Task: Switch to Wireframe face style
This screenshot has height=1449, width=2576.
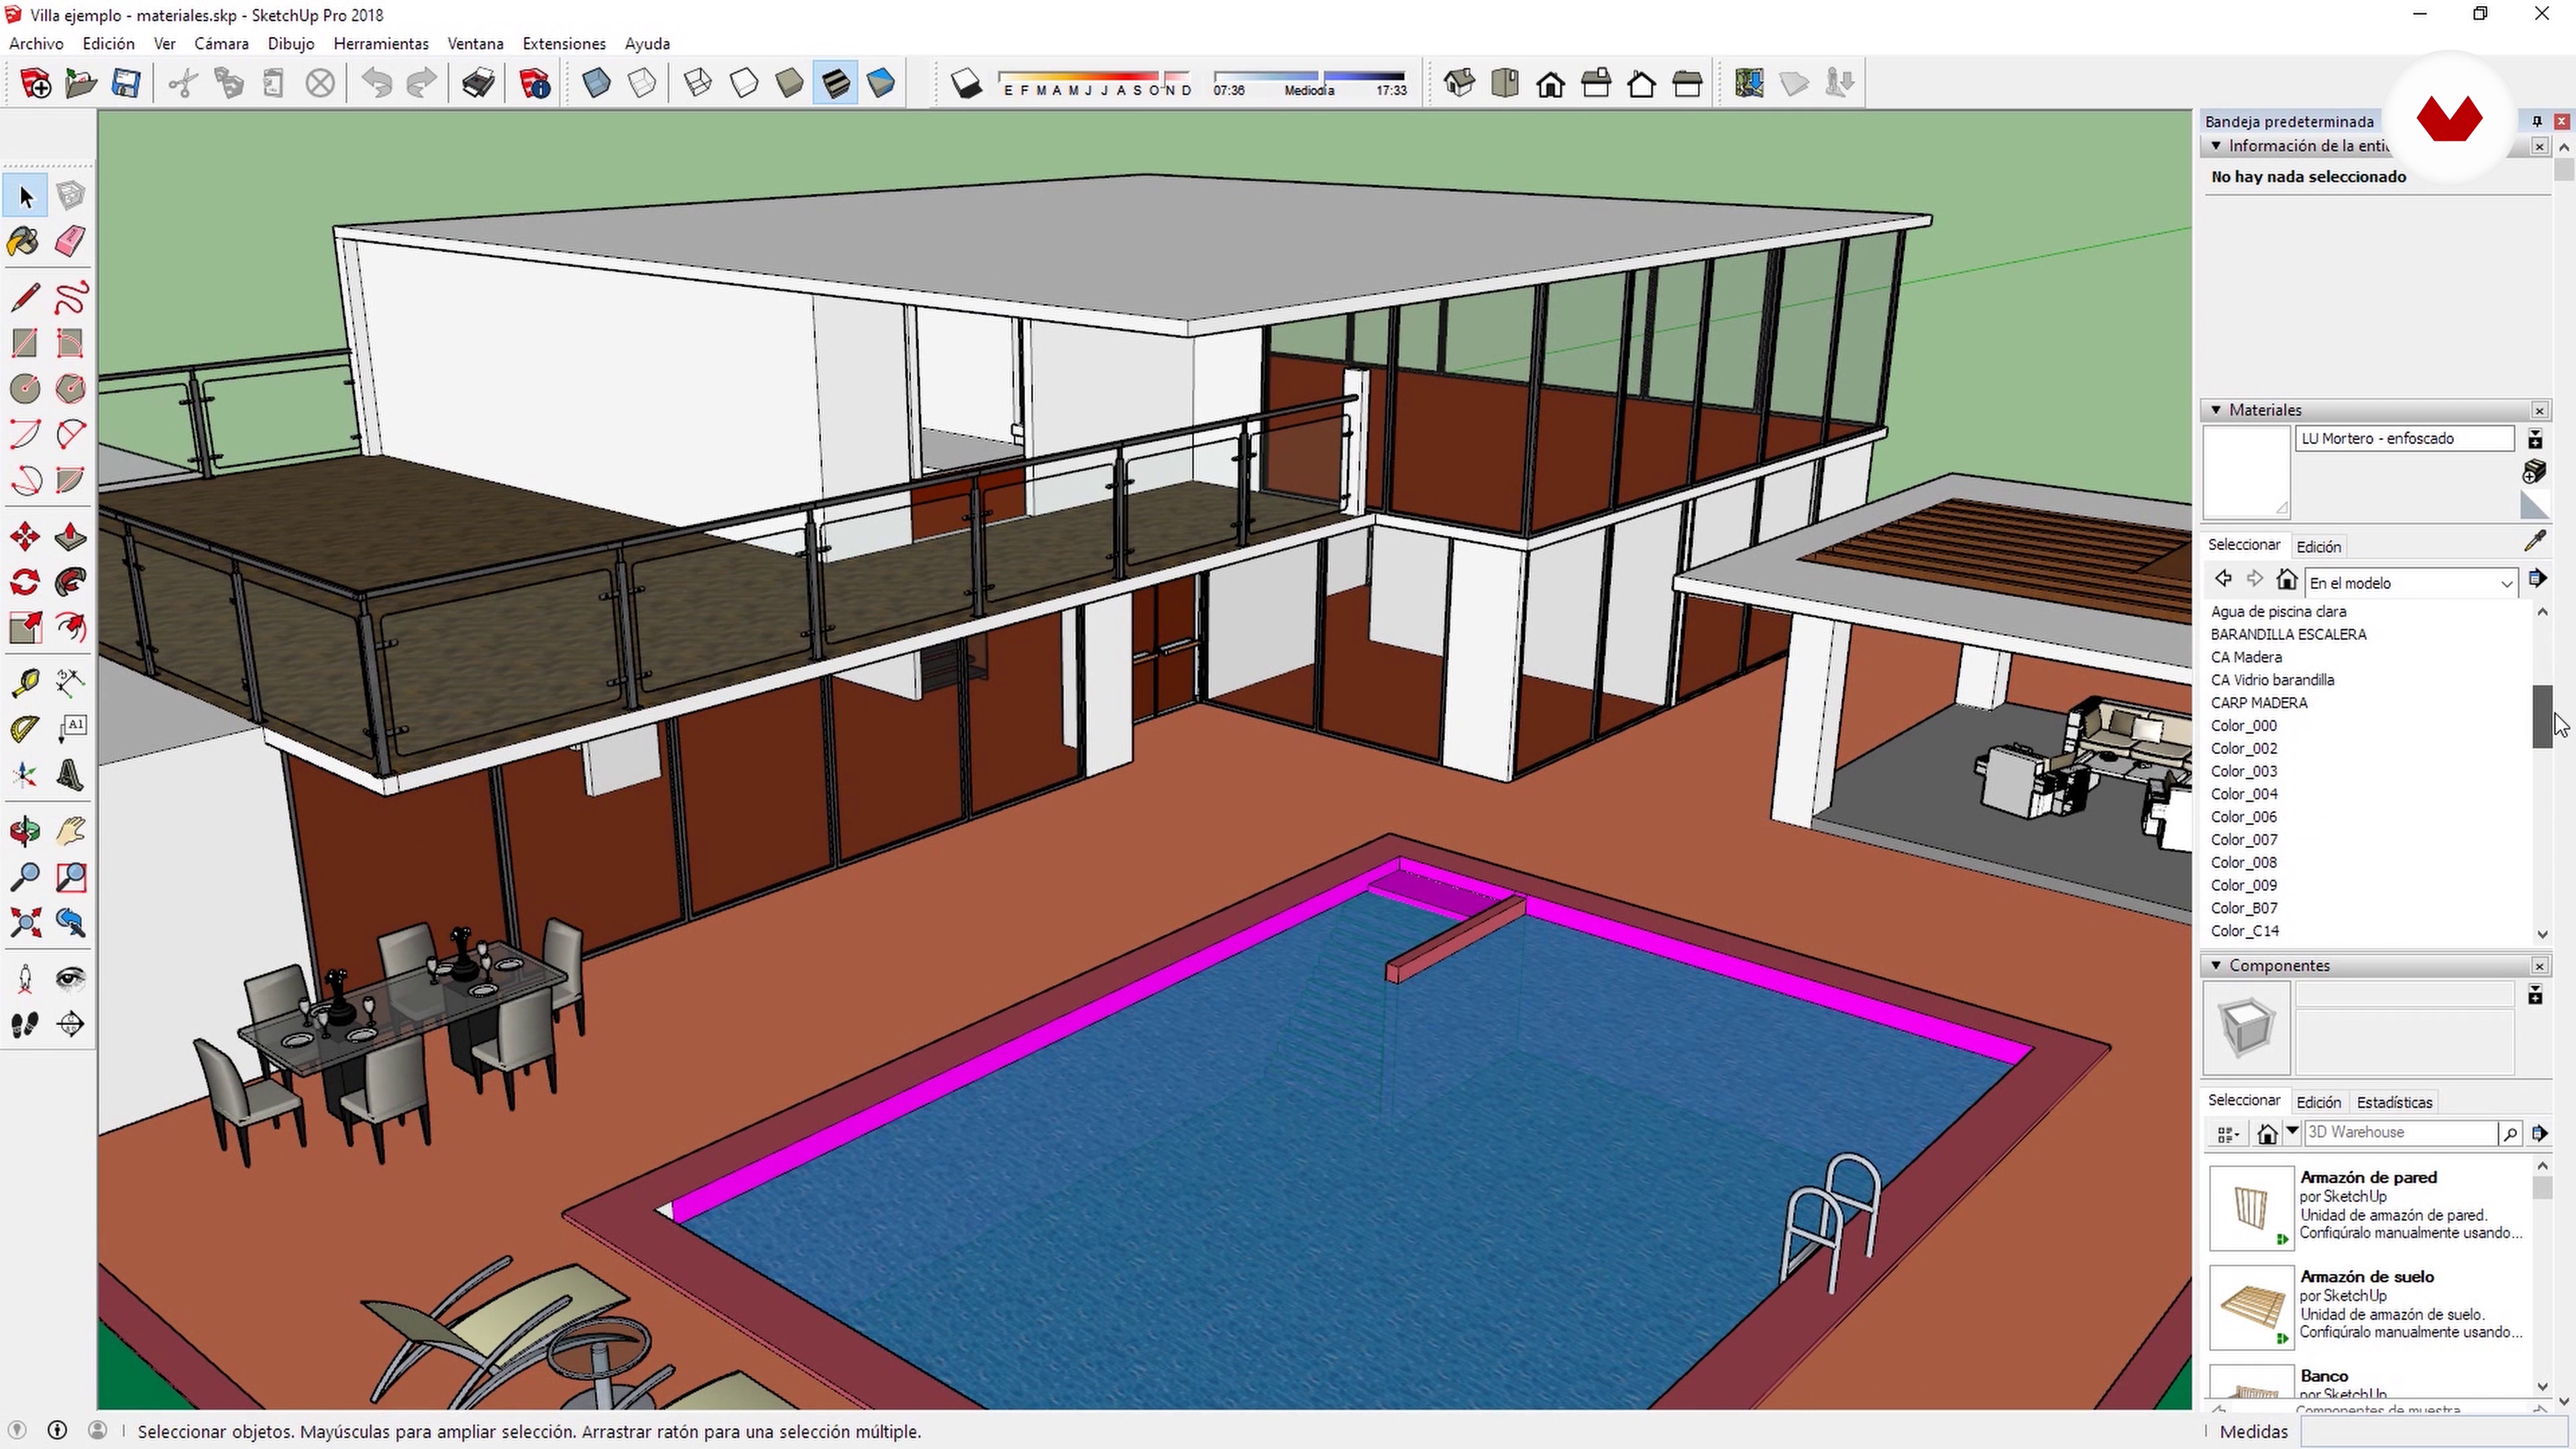Action: click(x=698, y=83)
